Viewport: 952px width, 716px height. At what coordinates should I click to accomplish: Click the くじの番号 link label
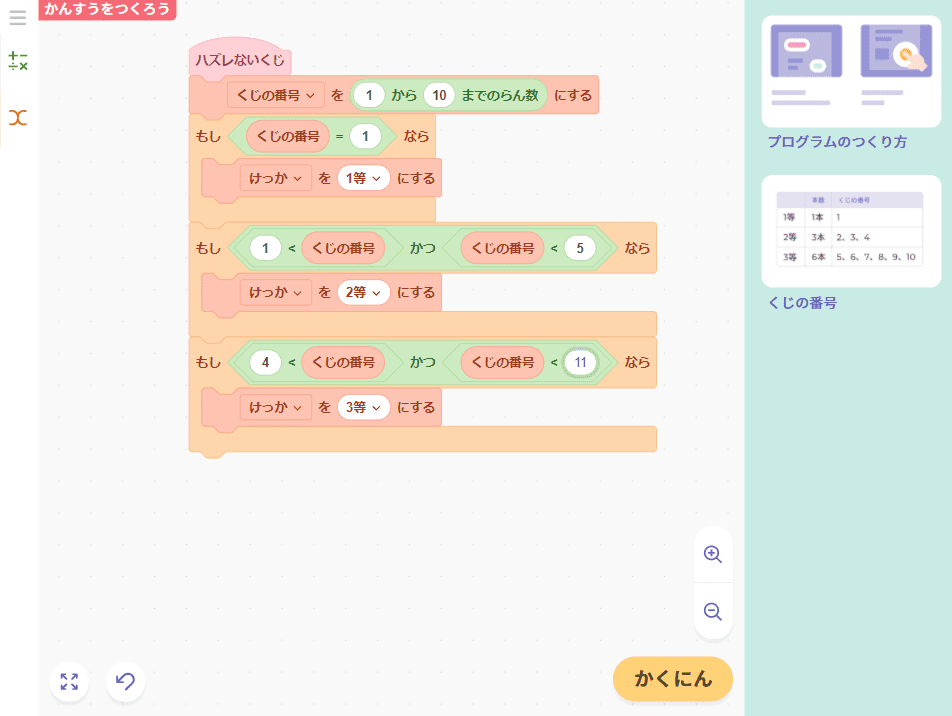pyautogui.click(x=802, y=303)
